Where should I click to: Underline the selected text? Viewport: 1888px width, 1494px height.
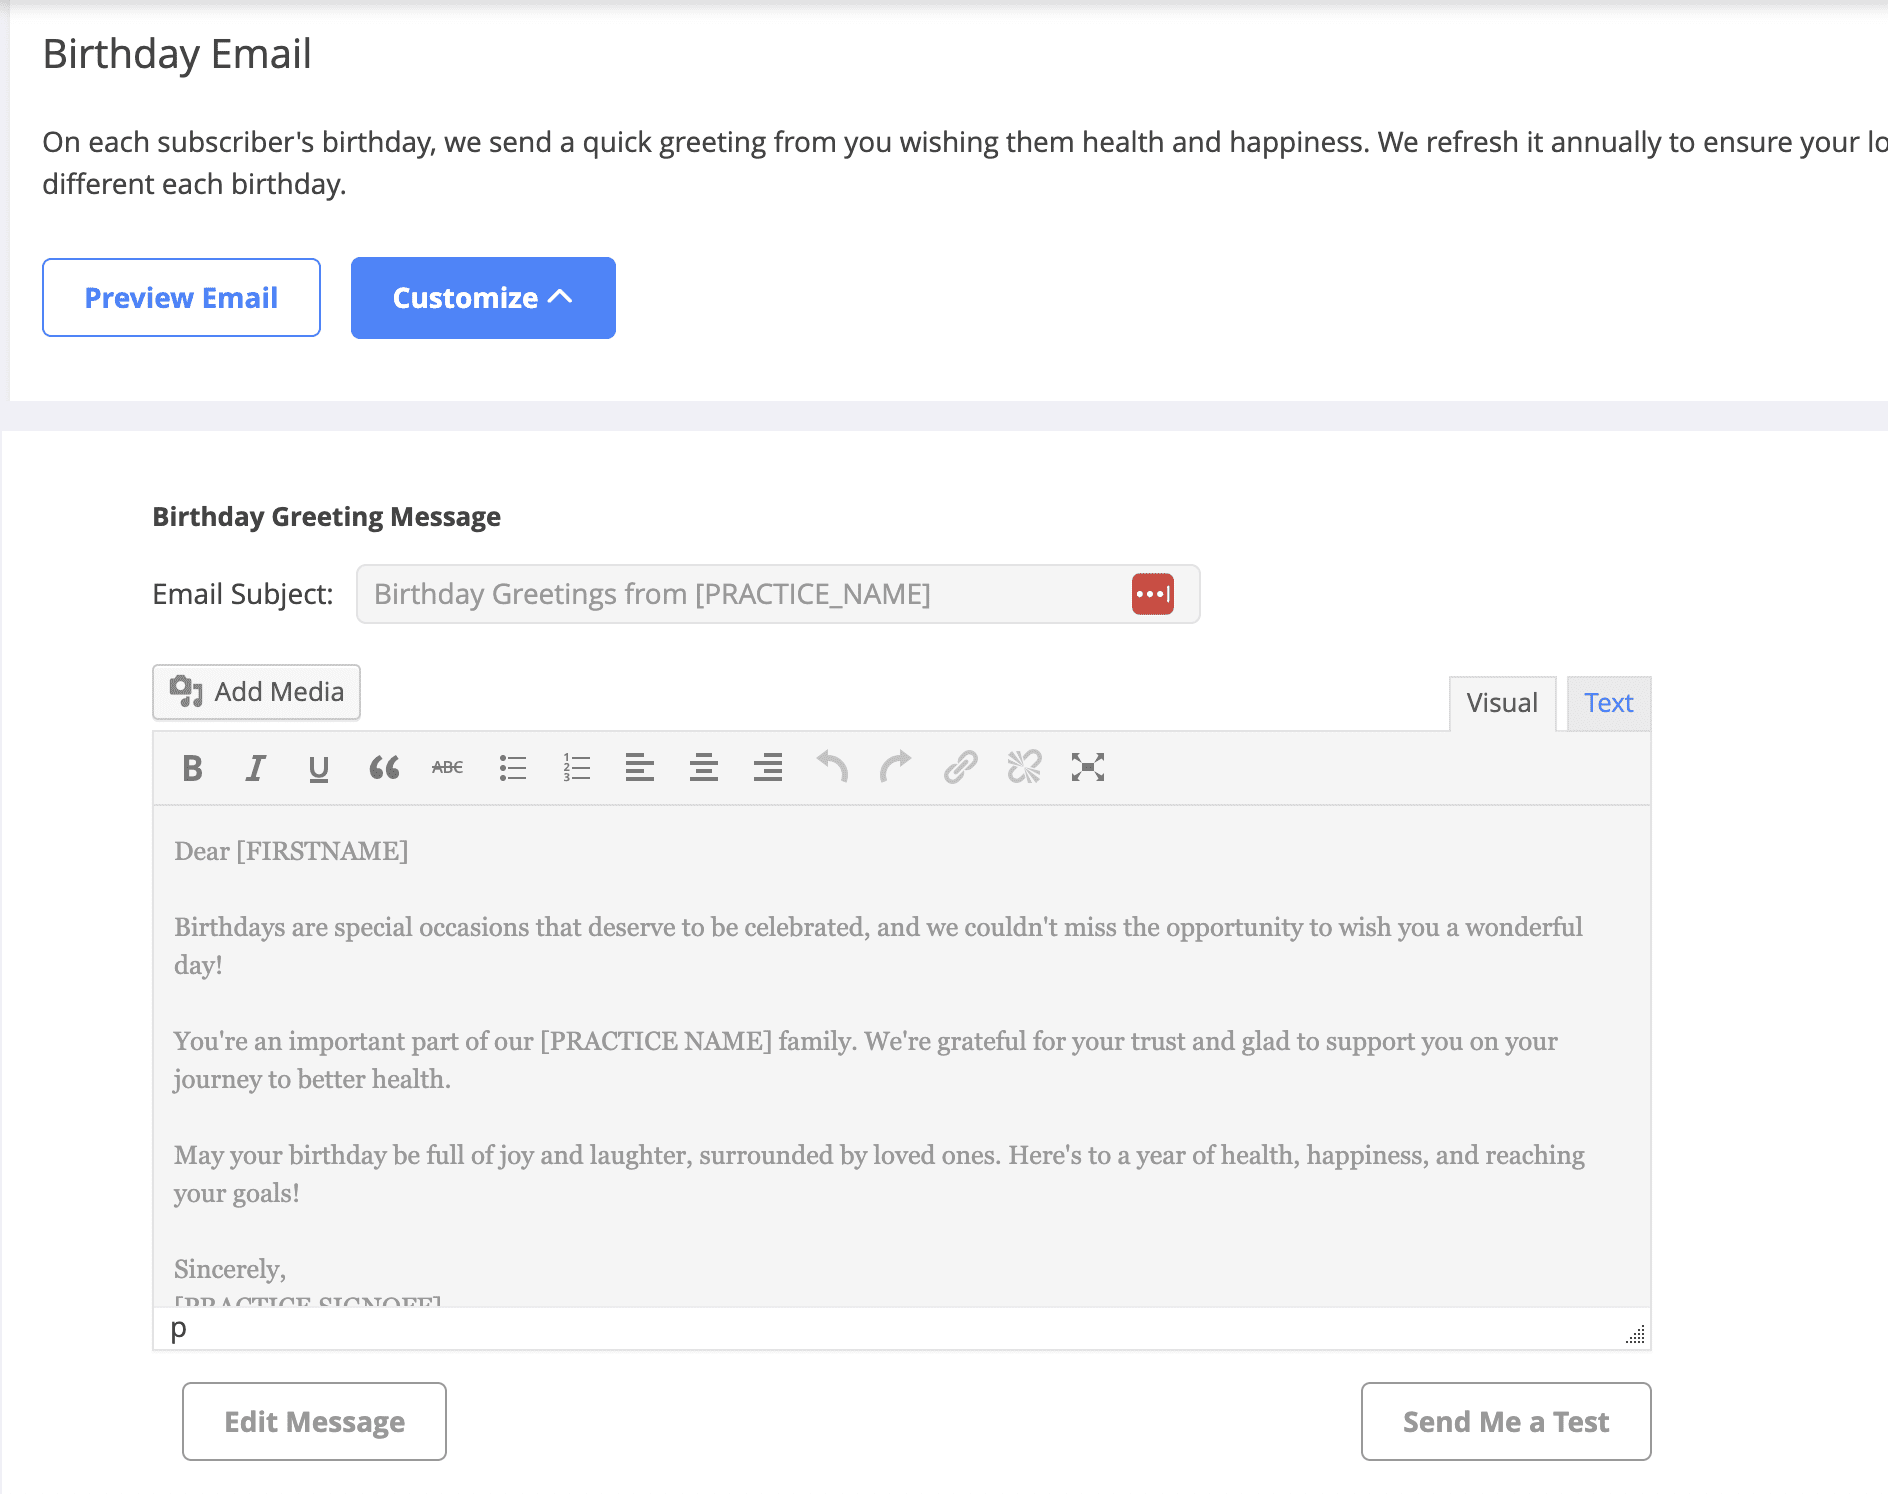click(x=319, y=768)
